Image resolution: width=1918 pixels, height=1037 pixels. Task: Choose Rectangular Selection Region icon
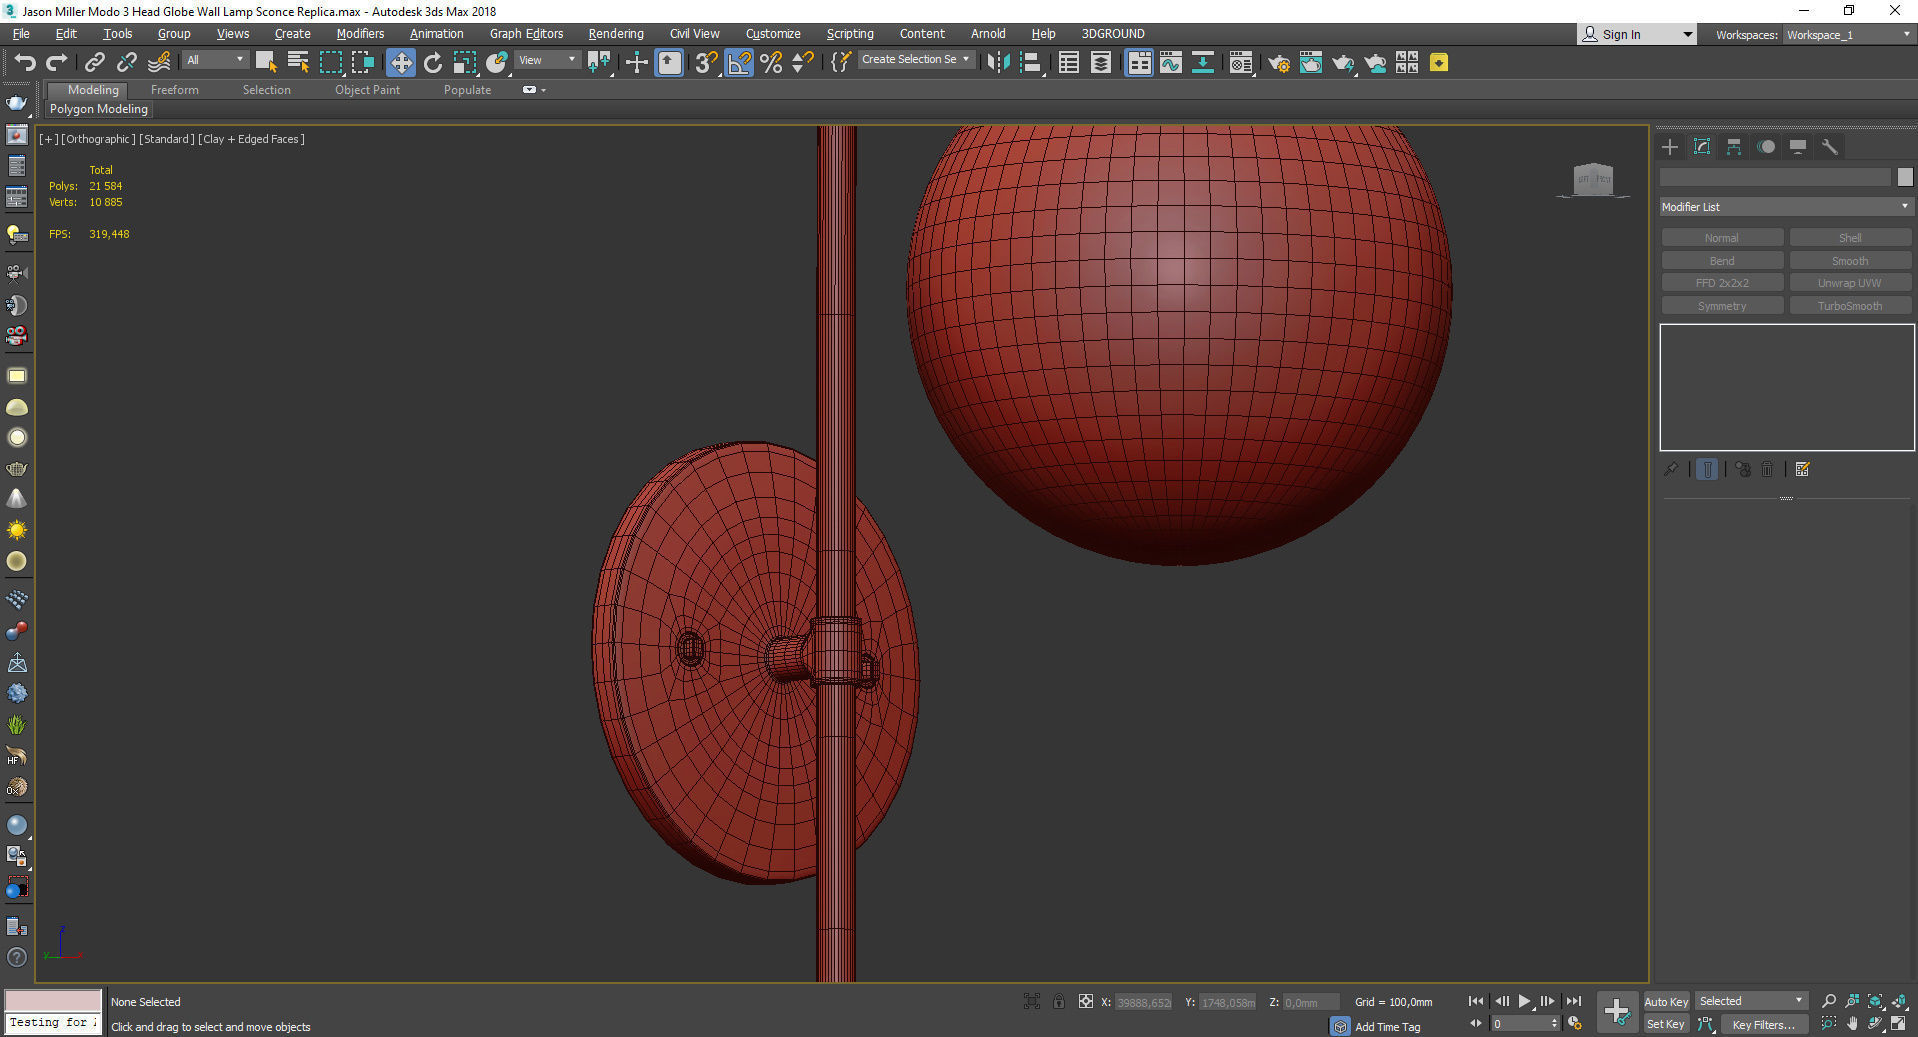pyautogui.click(x=330, y=63)
